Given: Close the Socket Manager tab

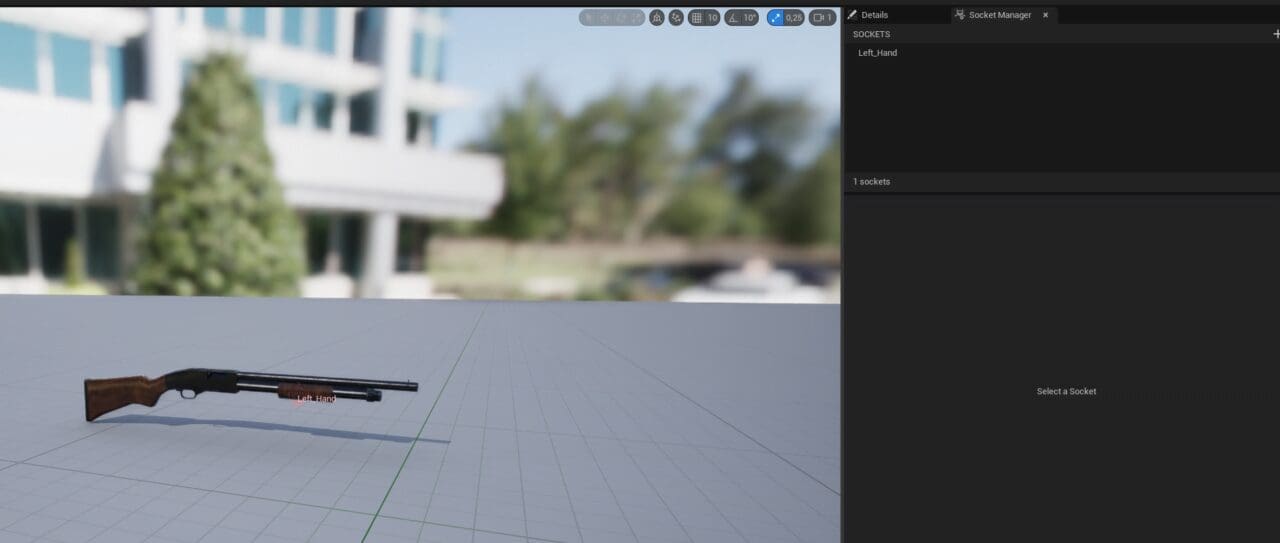Looking at the screenshot, I should (x=1045, y=15).
